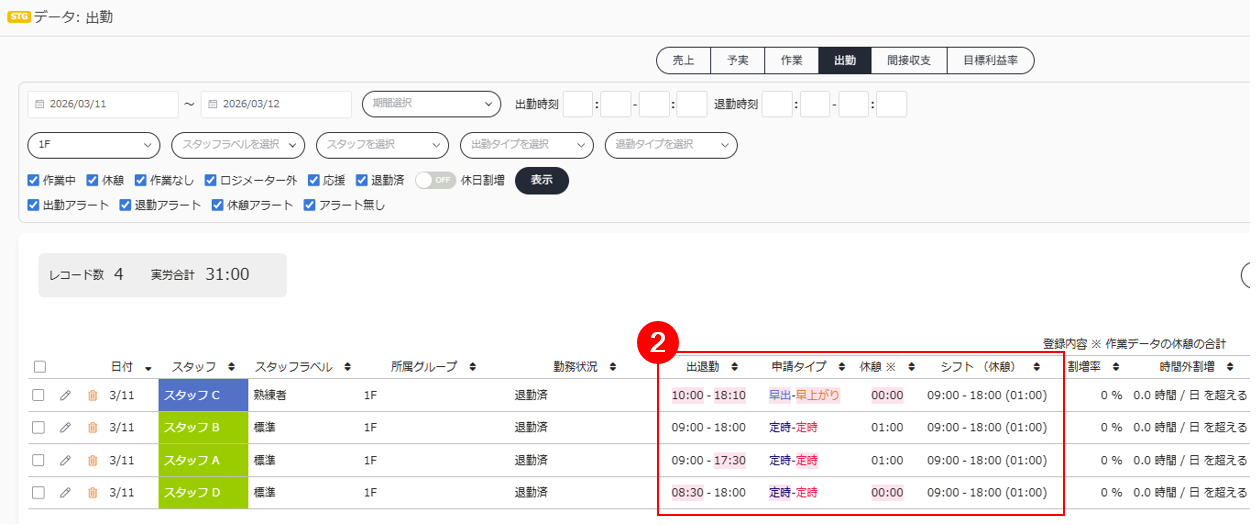1256x525 pixels.
Task: Toggle 作業中 checkbox
Action: (34, 180)
